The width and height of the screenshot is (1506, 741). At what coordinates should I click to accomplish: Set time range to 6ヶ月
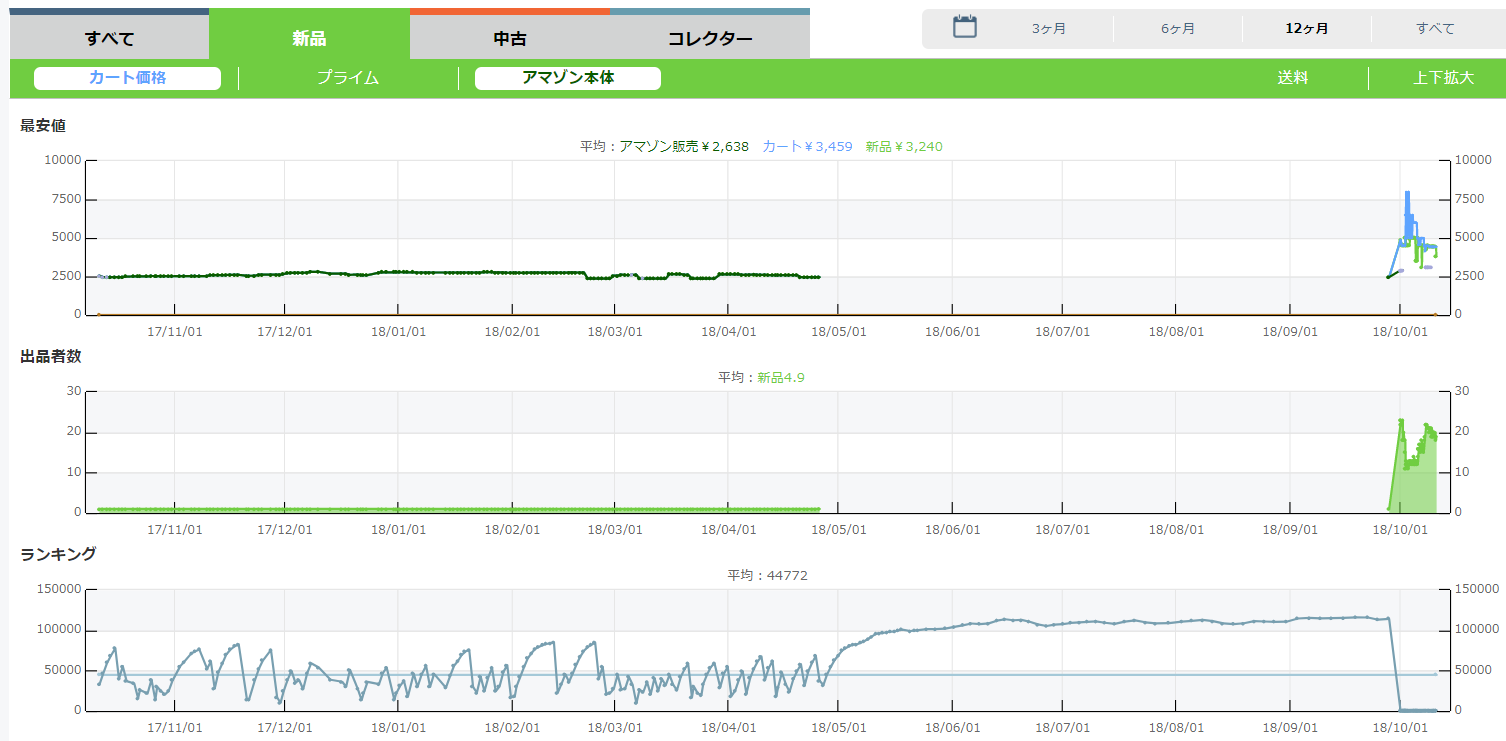click(1178, 29)
